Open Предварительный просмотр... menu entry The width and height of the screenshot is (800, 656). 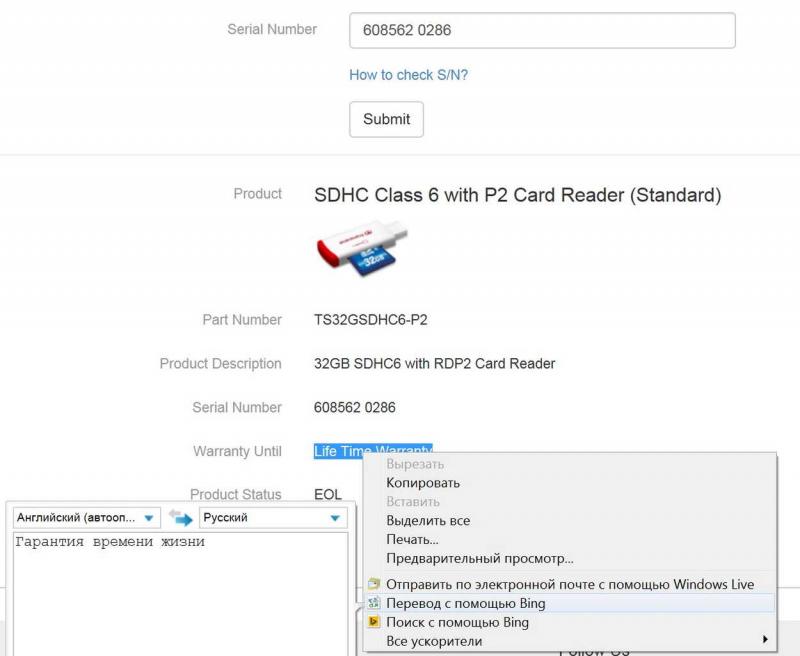(480, 558)
